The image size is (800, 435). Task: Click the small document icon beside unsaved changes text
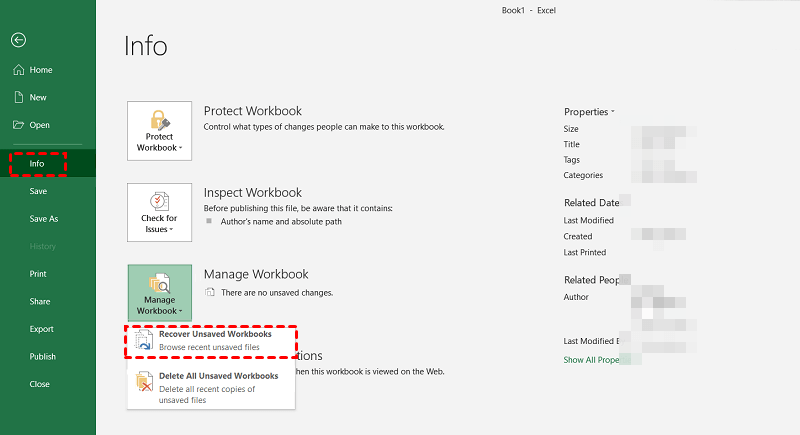209,292
